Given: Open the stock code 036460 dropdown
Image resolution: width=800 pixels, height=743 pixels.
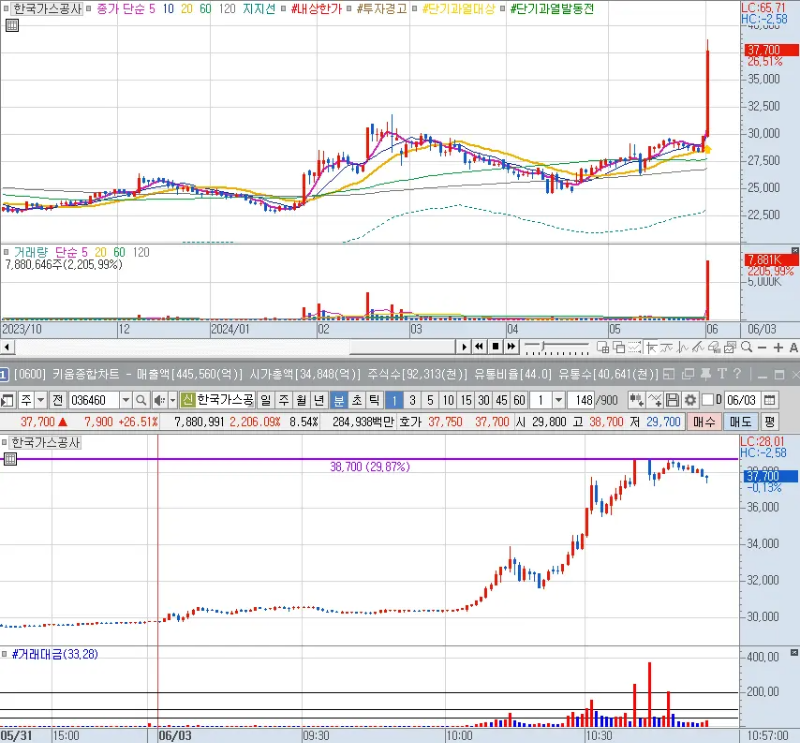Looking at the screenshot, I should tap(126, 400).
